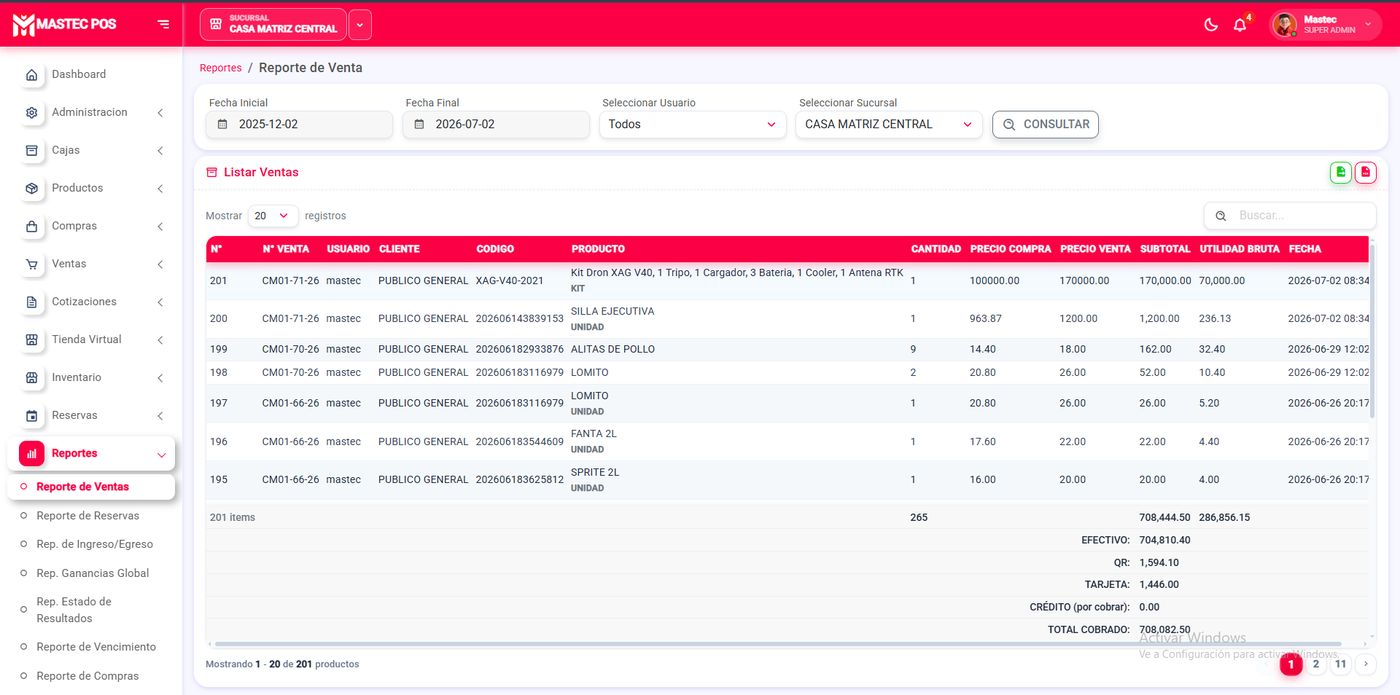
Task: Click the Mastec user avatar
Action: pyautogui.click(x=1285, y=25)
